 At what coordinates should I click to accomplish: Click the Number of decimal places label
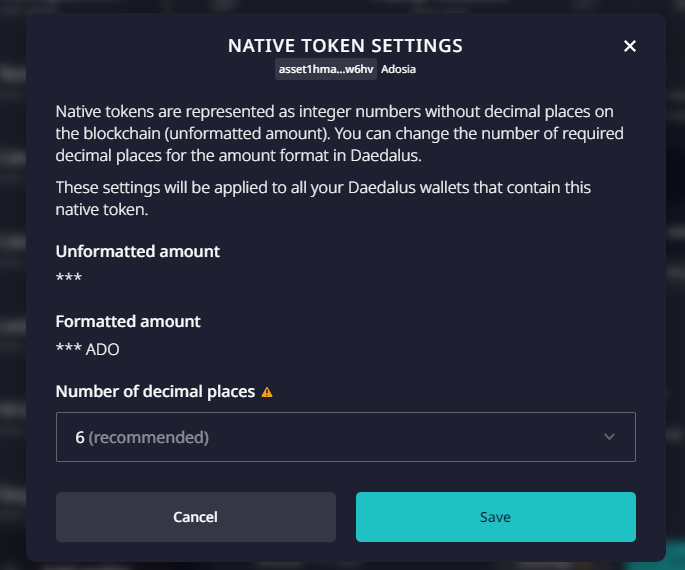155,391
